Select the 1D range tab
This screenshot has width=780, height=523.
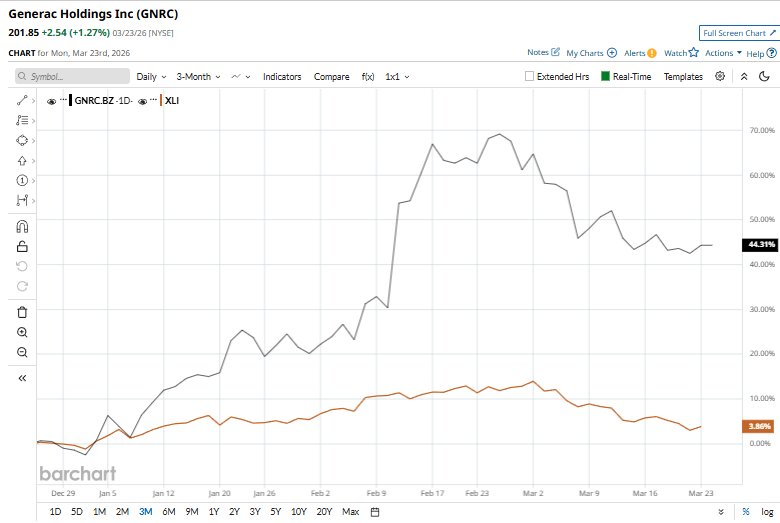55,512
